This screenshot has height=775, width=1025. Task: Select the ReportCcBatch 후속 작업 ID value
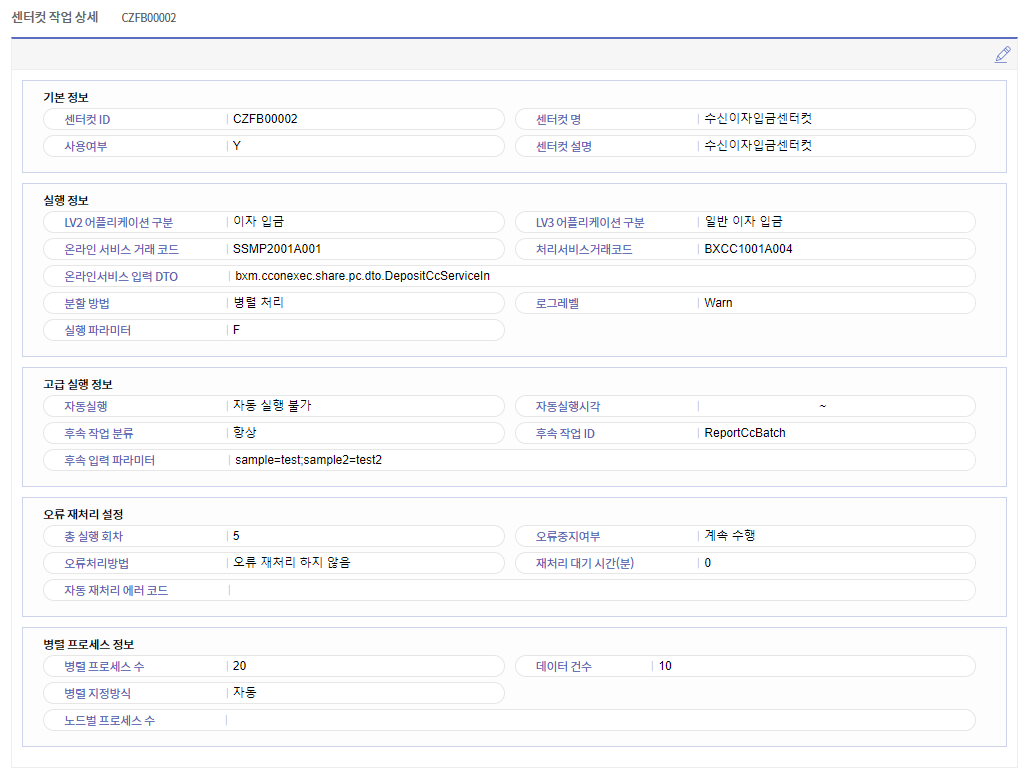tap(745, 433)
